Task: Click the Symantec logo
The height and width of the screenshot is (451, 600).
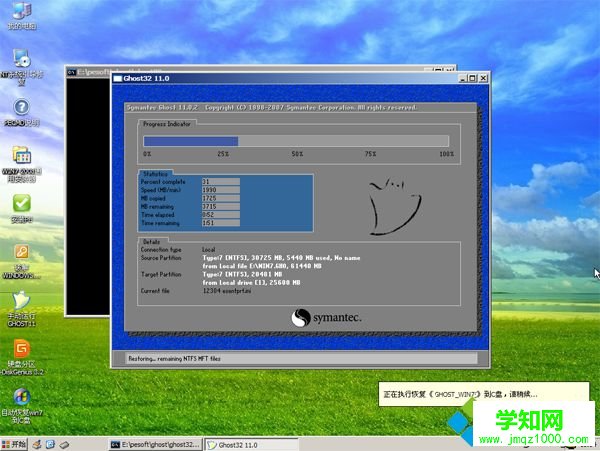Action: [x=326, y=318]
